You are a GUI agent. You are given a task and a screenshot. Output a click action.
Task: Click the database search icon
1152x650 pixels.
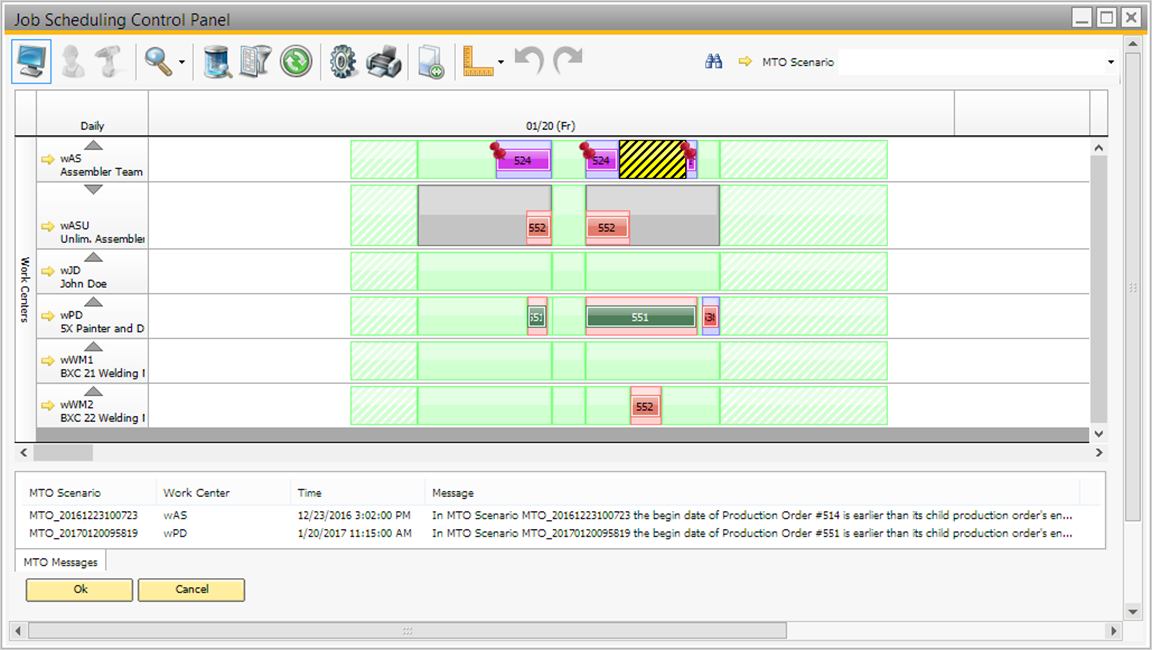[217, 62]
